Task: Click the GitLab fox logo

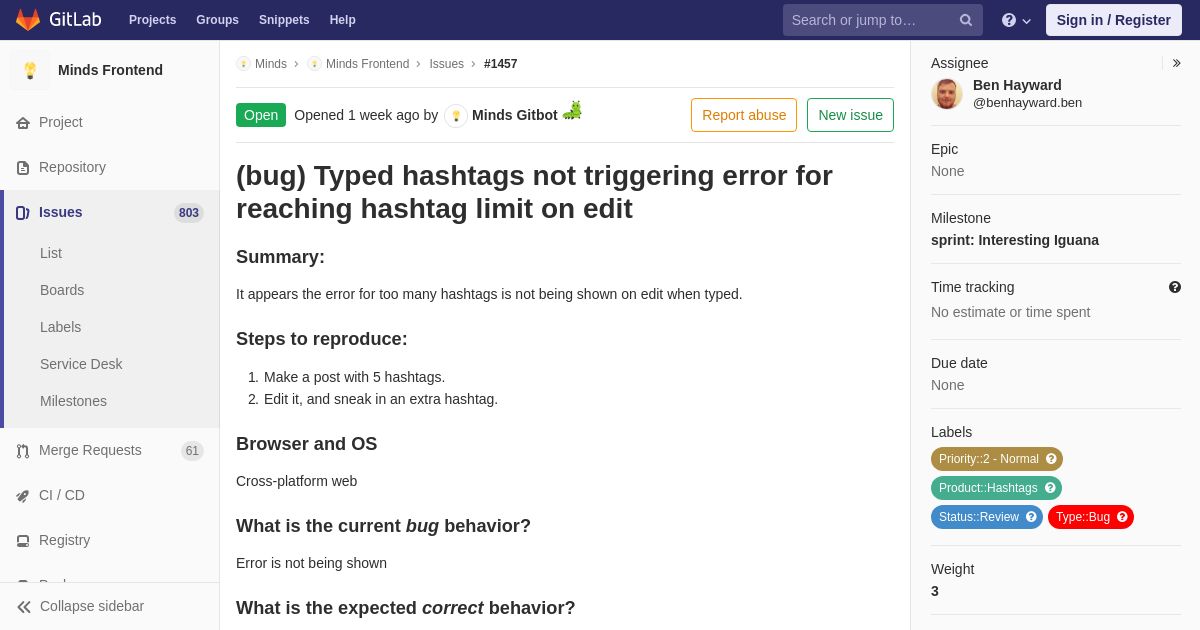Action: [x=28, y=20]
